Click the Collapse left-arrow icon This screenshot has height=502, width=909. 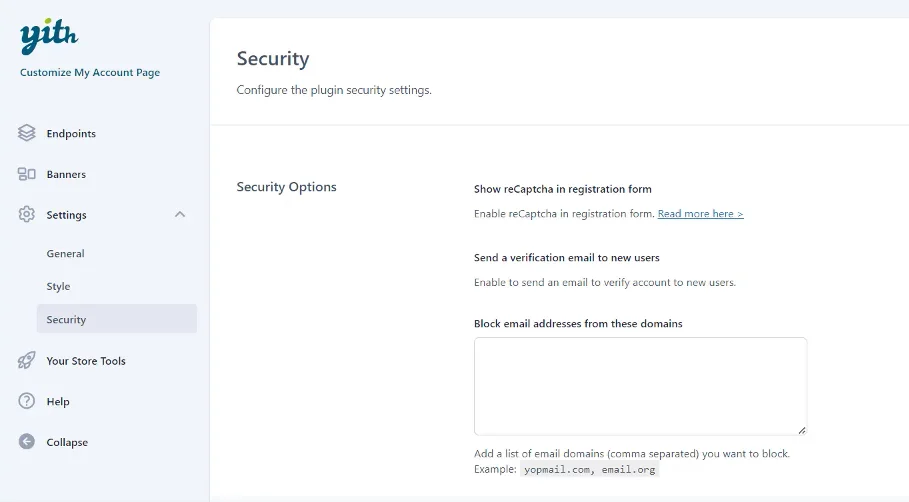click(x=27, y=442)
